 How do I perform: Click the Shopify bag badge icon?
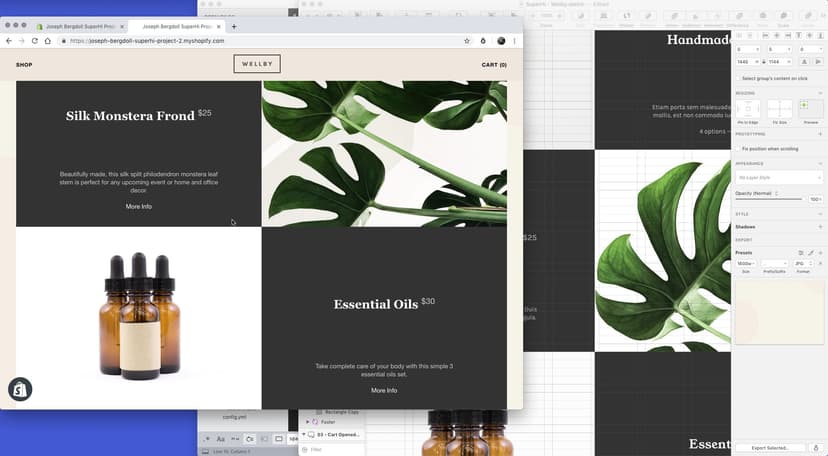[19, 390]
